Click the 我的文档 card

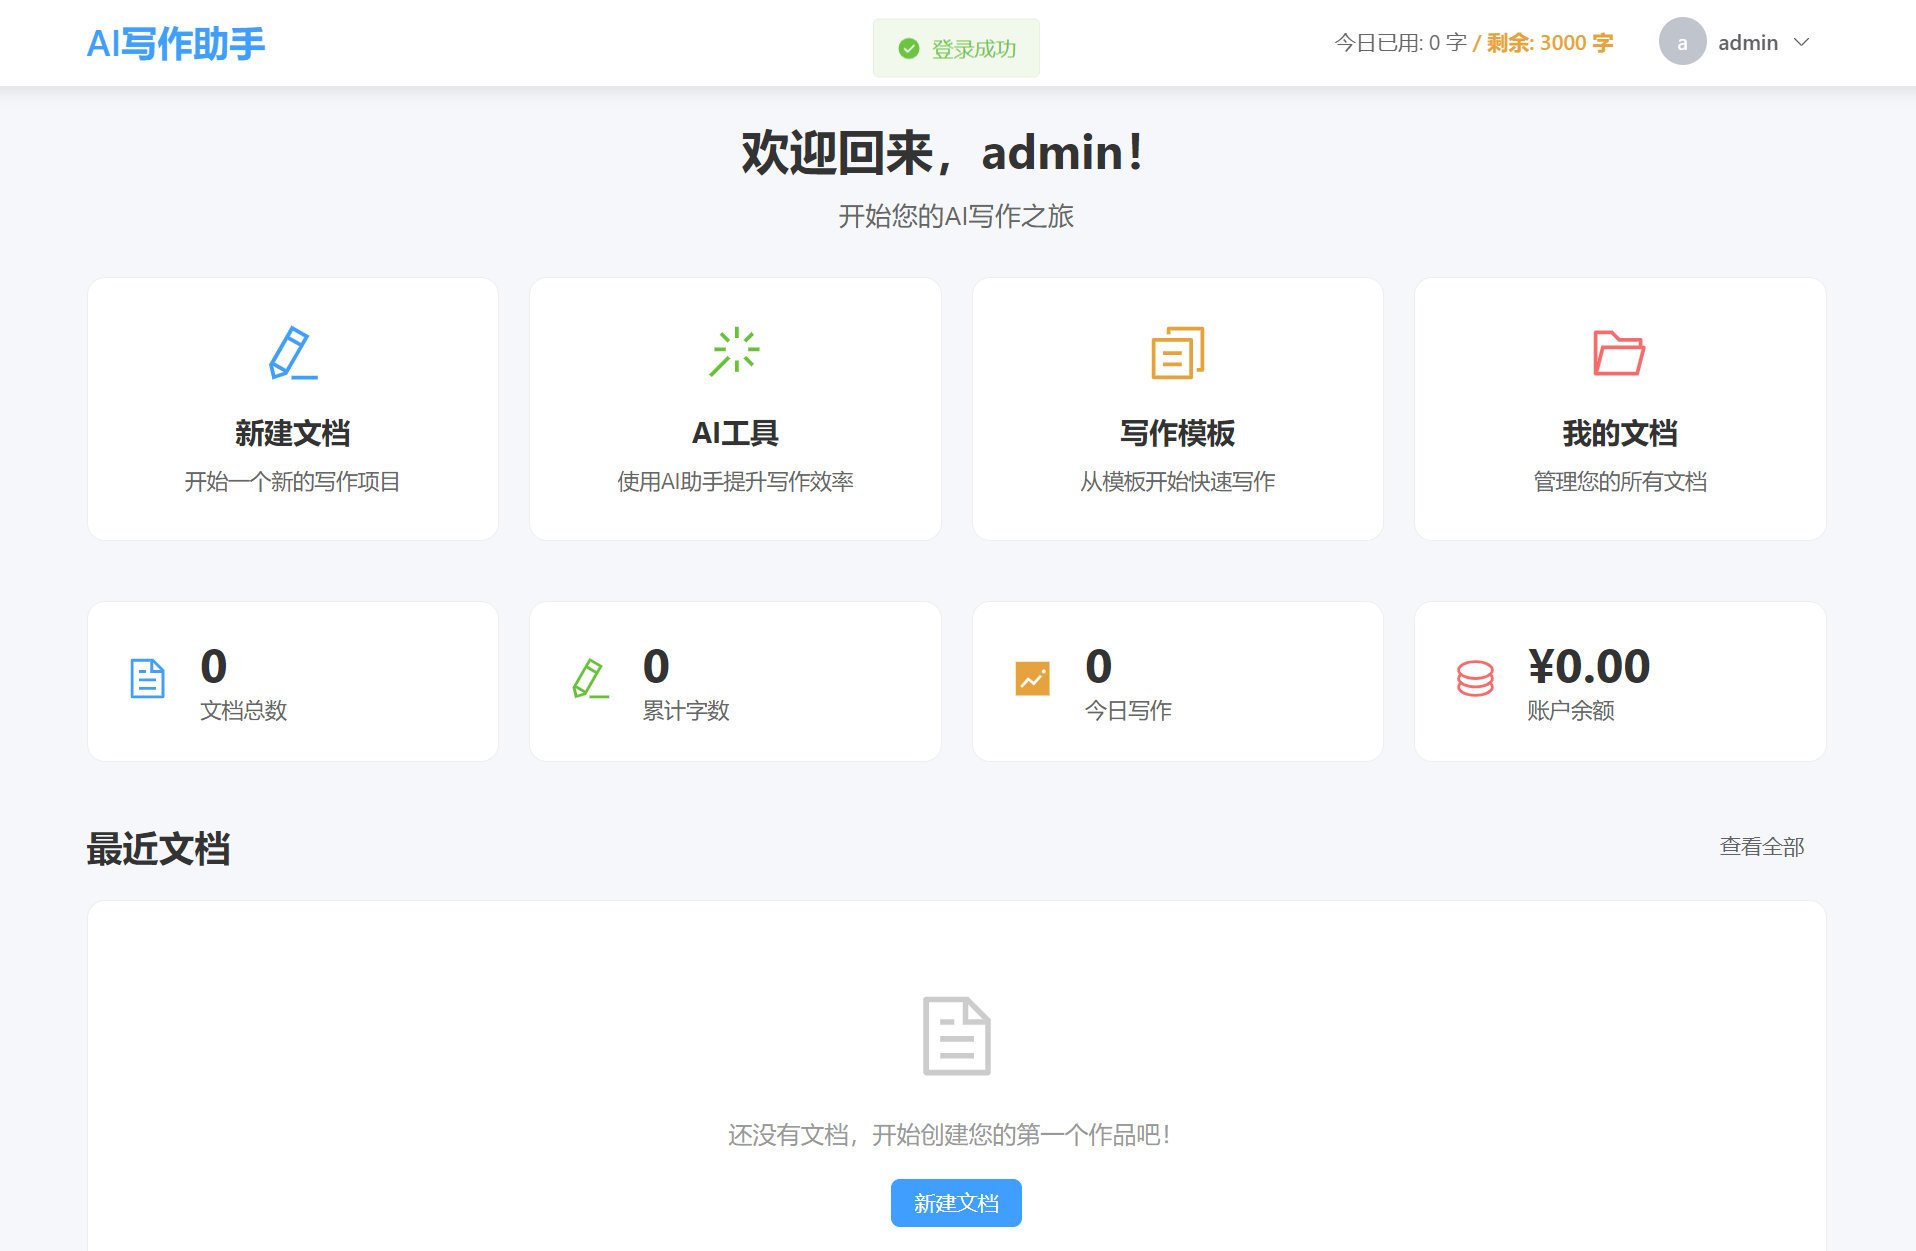1620,410
